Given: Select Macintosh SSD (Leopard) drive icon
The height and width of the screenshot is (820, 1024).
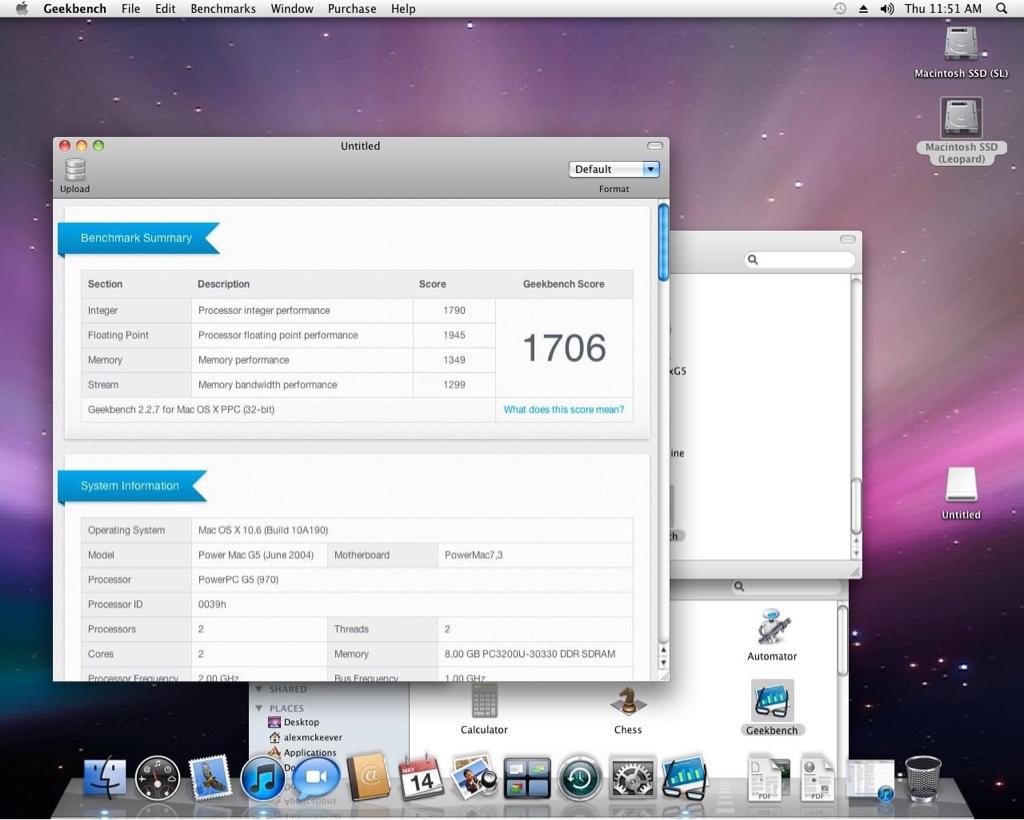Looking at the screenshot, I should pos(961,118).
